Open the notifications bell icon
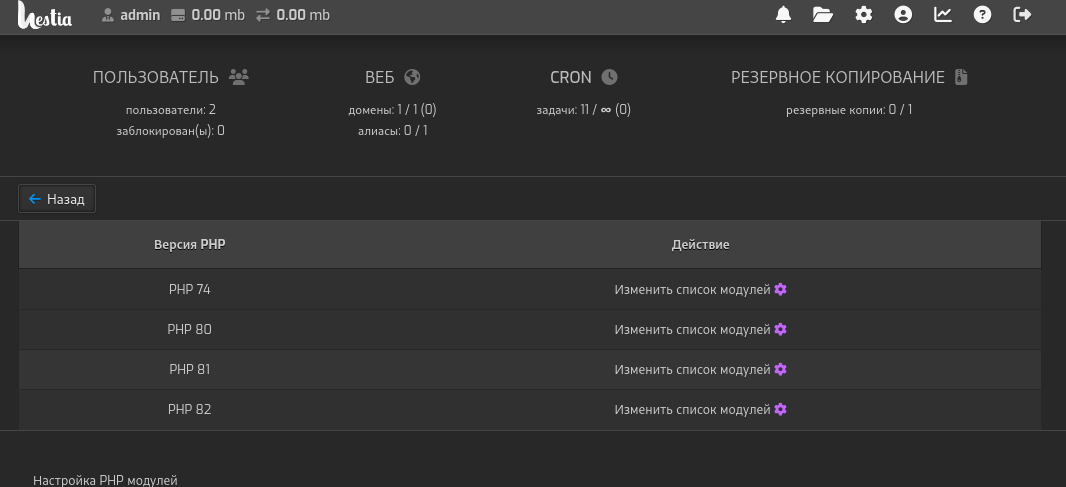This screenshot has height=487, width=1066. coord(783,15)
